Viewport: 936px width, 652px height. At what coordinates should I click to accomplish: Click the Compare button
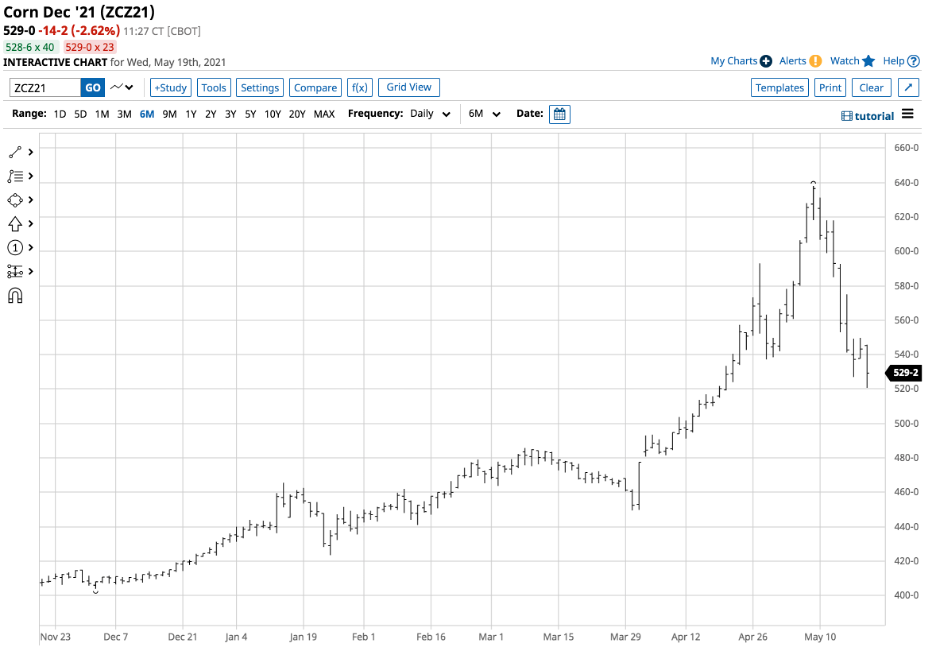pyautogui.click(x=315, y=88)
